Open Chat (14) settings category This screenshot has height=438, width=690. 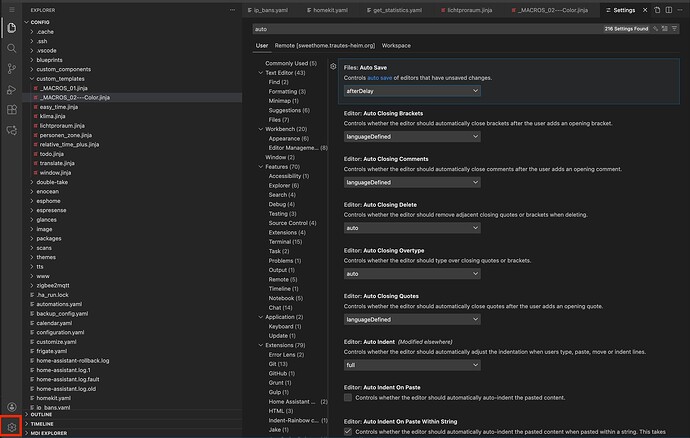[280, 308]
